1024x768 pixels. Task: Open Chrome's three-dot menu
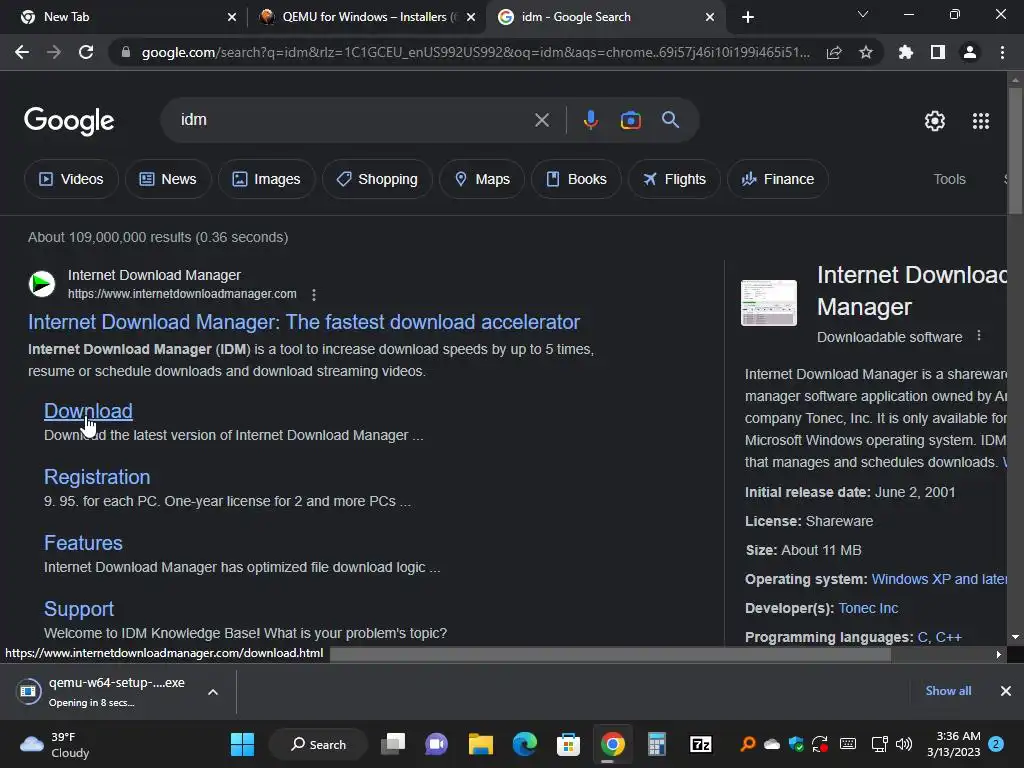pos(1002,52)
